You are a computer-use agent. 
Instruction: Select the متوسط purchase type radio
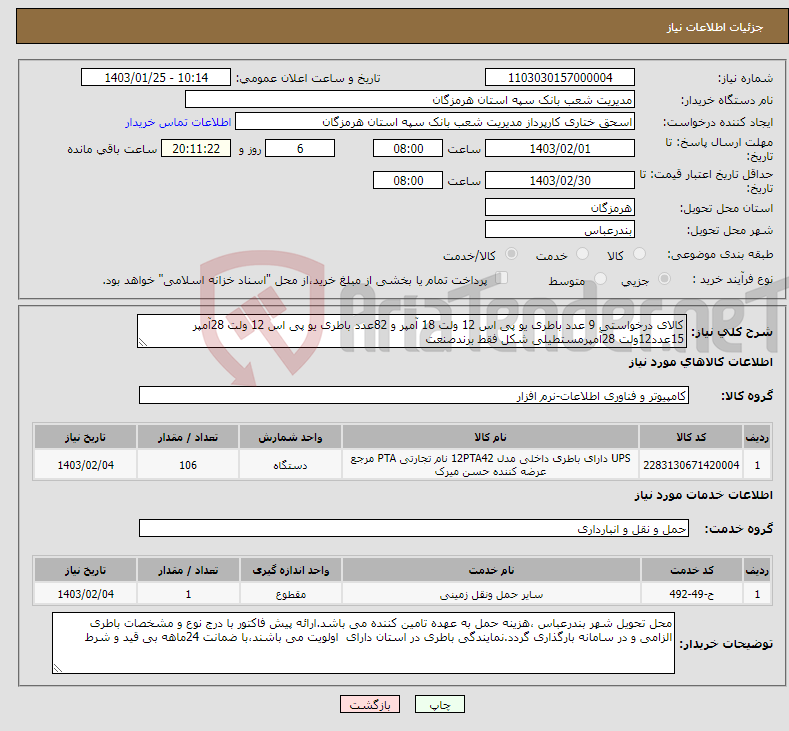click(600, 279)
